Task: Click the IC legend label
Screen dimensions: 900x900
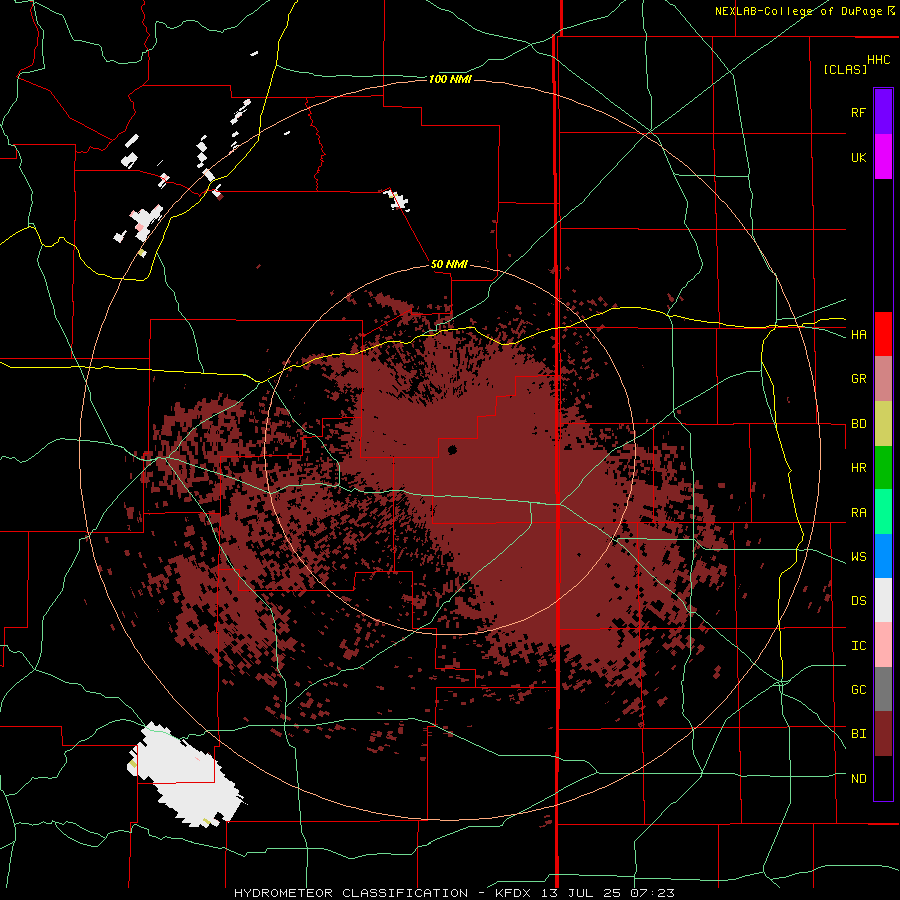Action: (858, 645)
